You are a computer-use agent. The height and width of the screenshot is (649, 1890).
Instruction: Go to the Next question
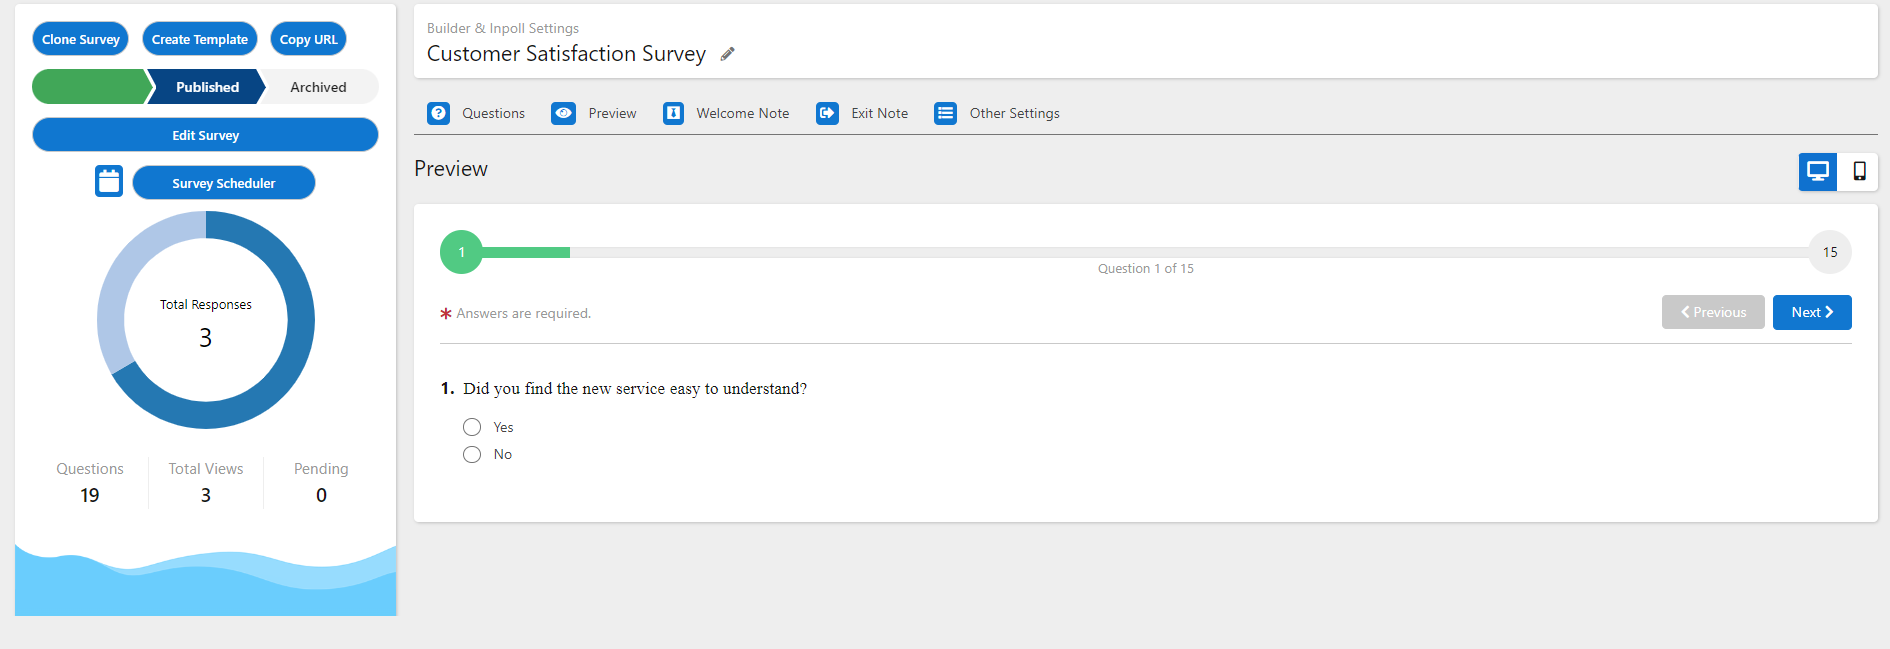pos(1812,312)
